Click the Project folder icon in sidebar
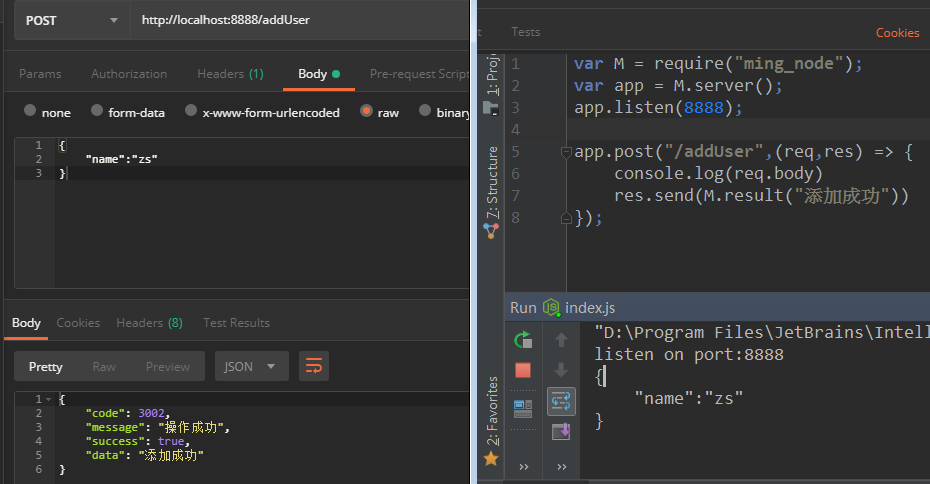This screenshot has width=930, height=484. point(491,108)
